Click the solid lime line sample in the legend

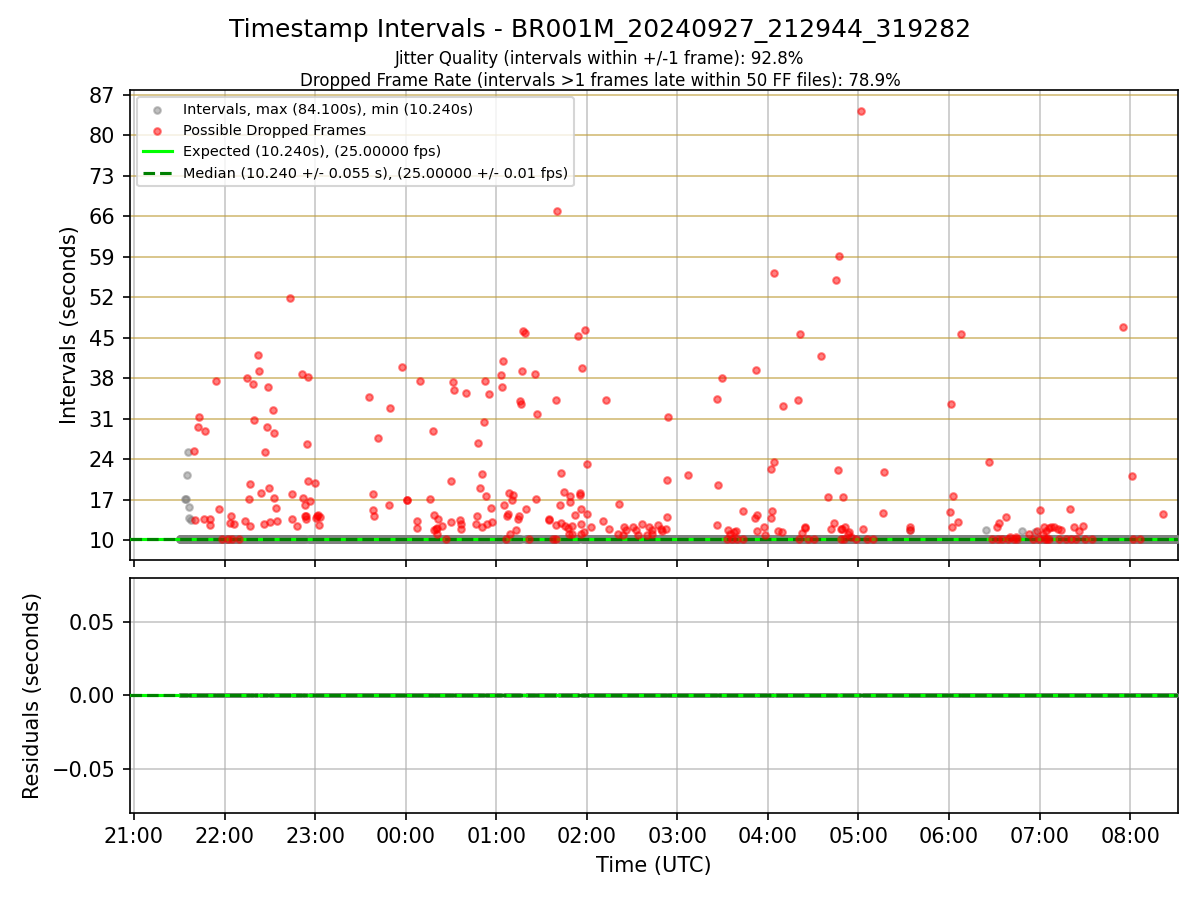(158, 152)
